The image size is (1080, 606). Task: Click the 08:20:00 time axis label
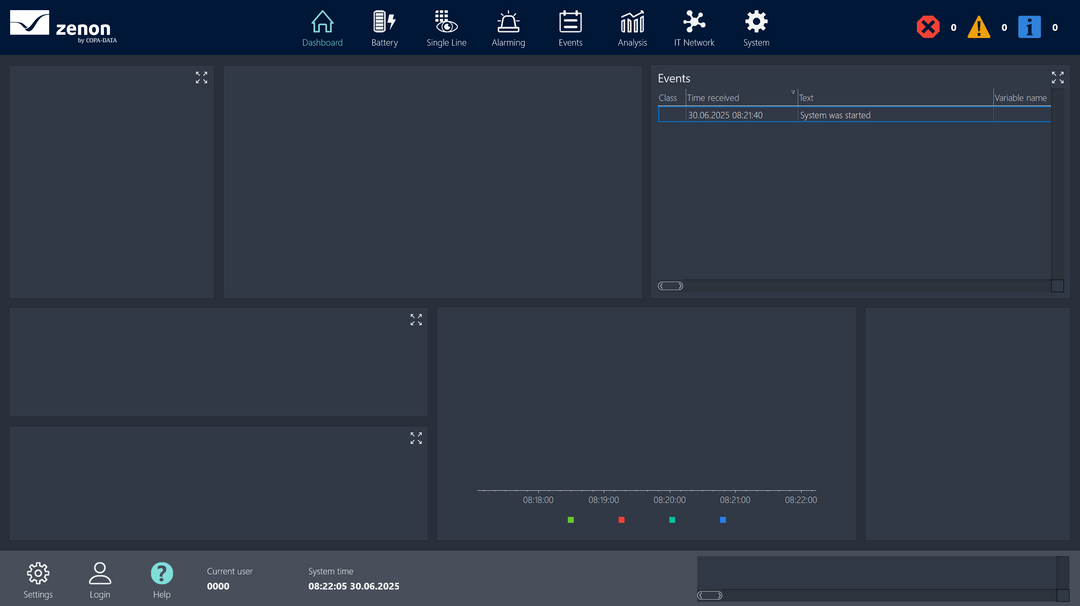[669, 500]
